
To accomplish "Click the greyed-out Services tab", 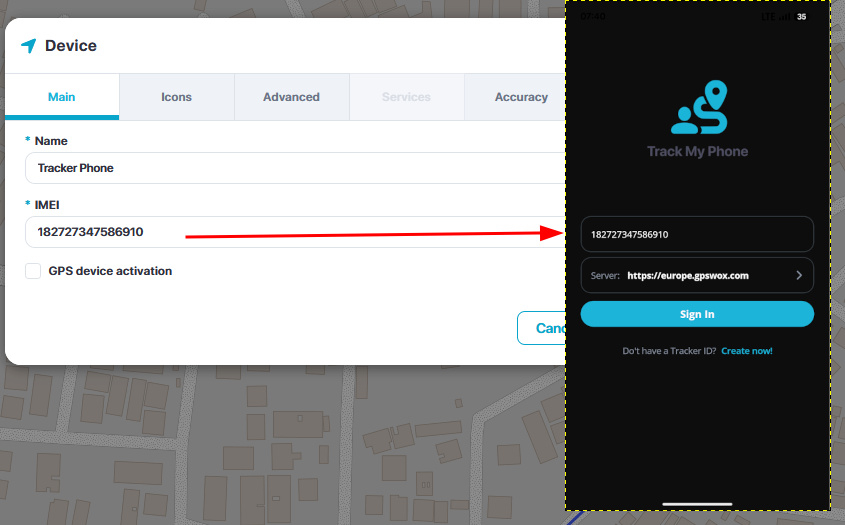I will [406, 97].
